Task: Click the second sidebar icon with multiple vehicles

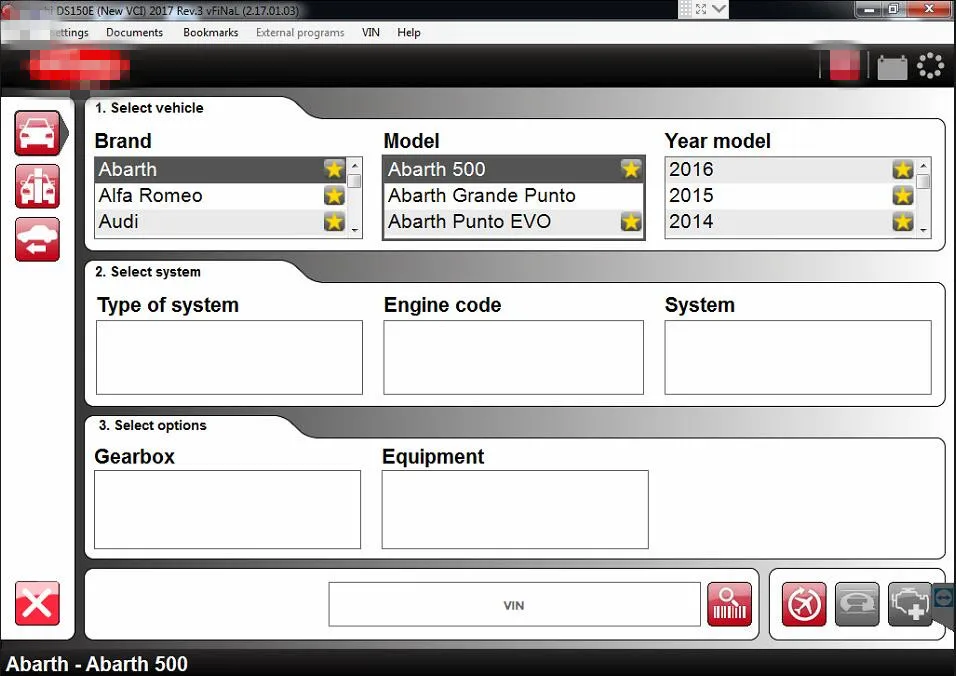Action: pos(37,186)
